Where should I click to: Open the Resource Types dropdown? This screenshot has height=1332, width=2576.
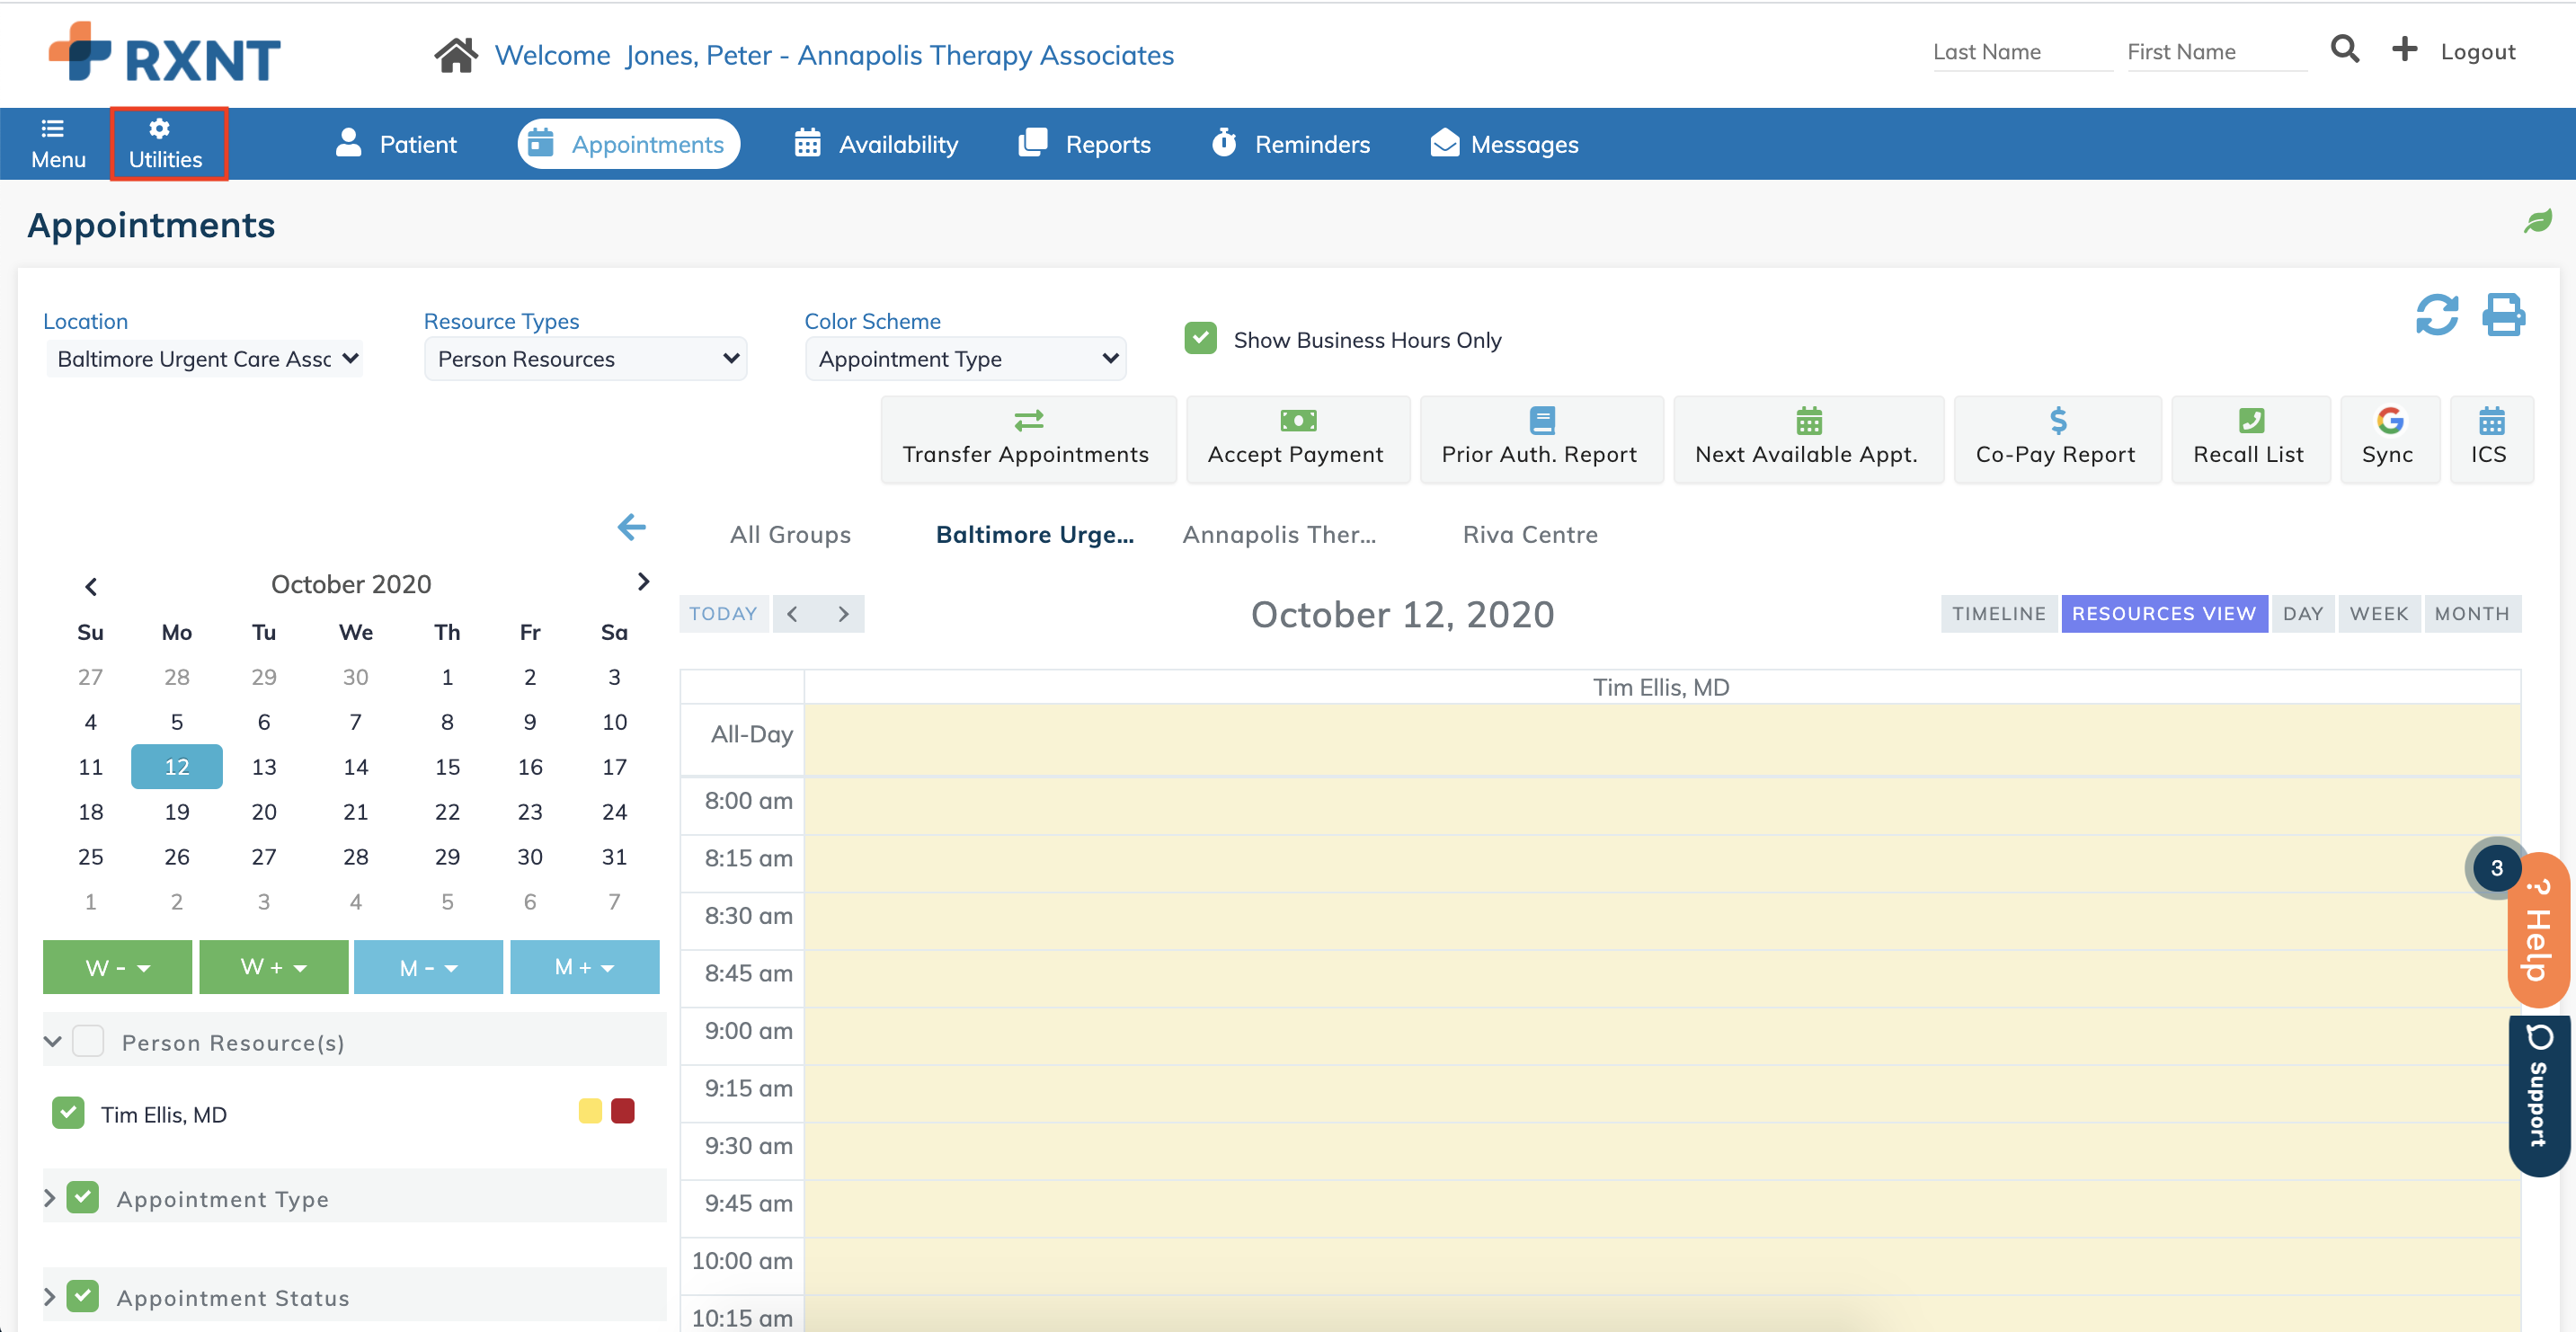click(x=586, y=359)
